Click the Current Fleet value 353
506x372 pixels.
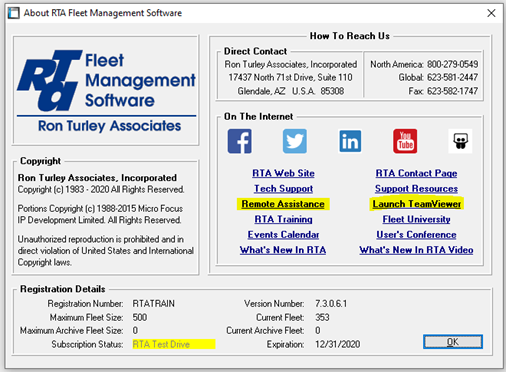tap(322, 317)
